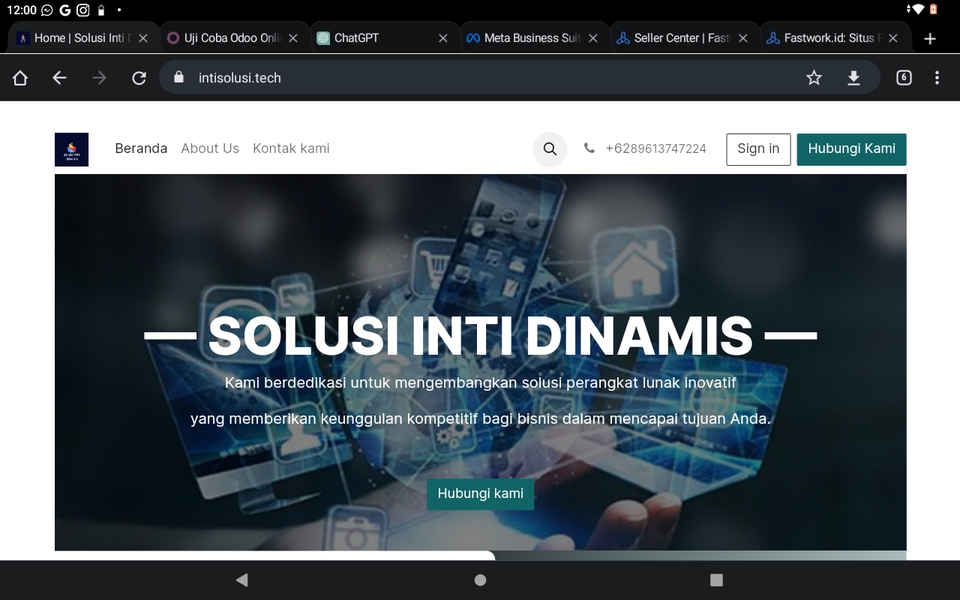
Task: Bookmark this page with the star icon
Action: (x=813, y=77)
